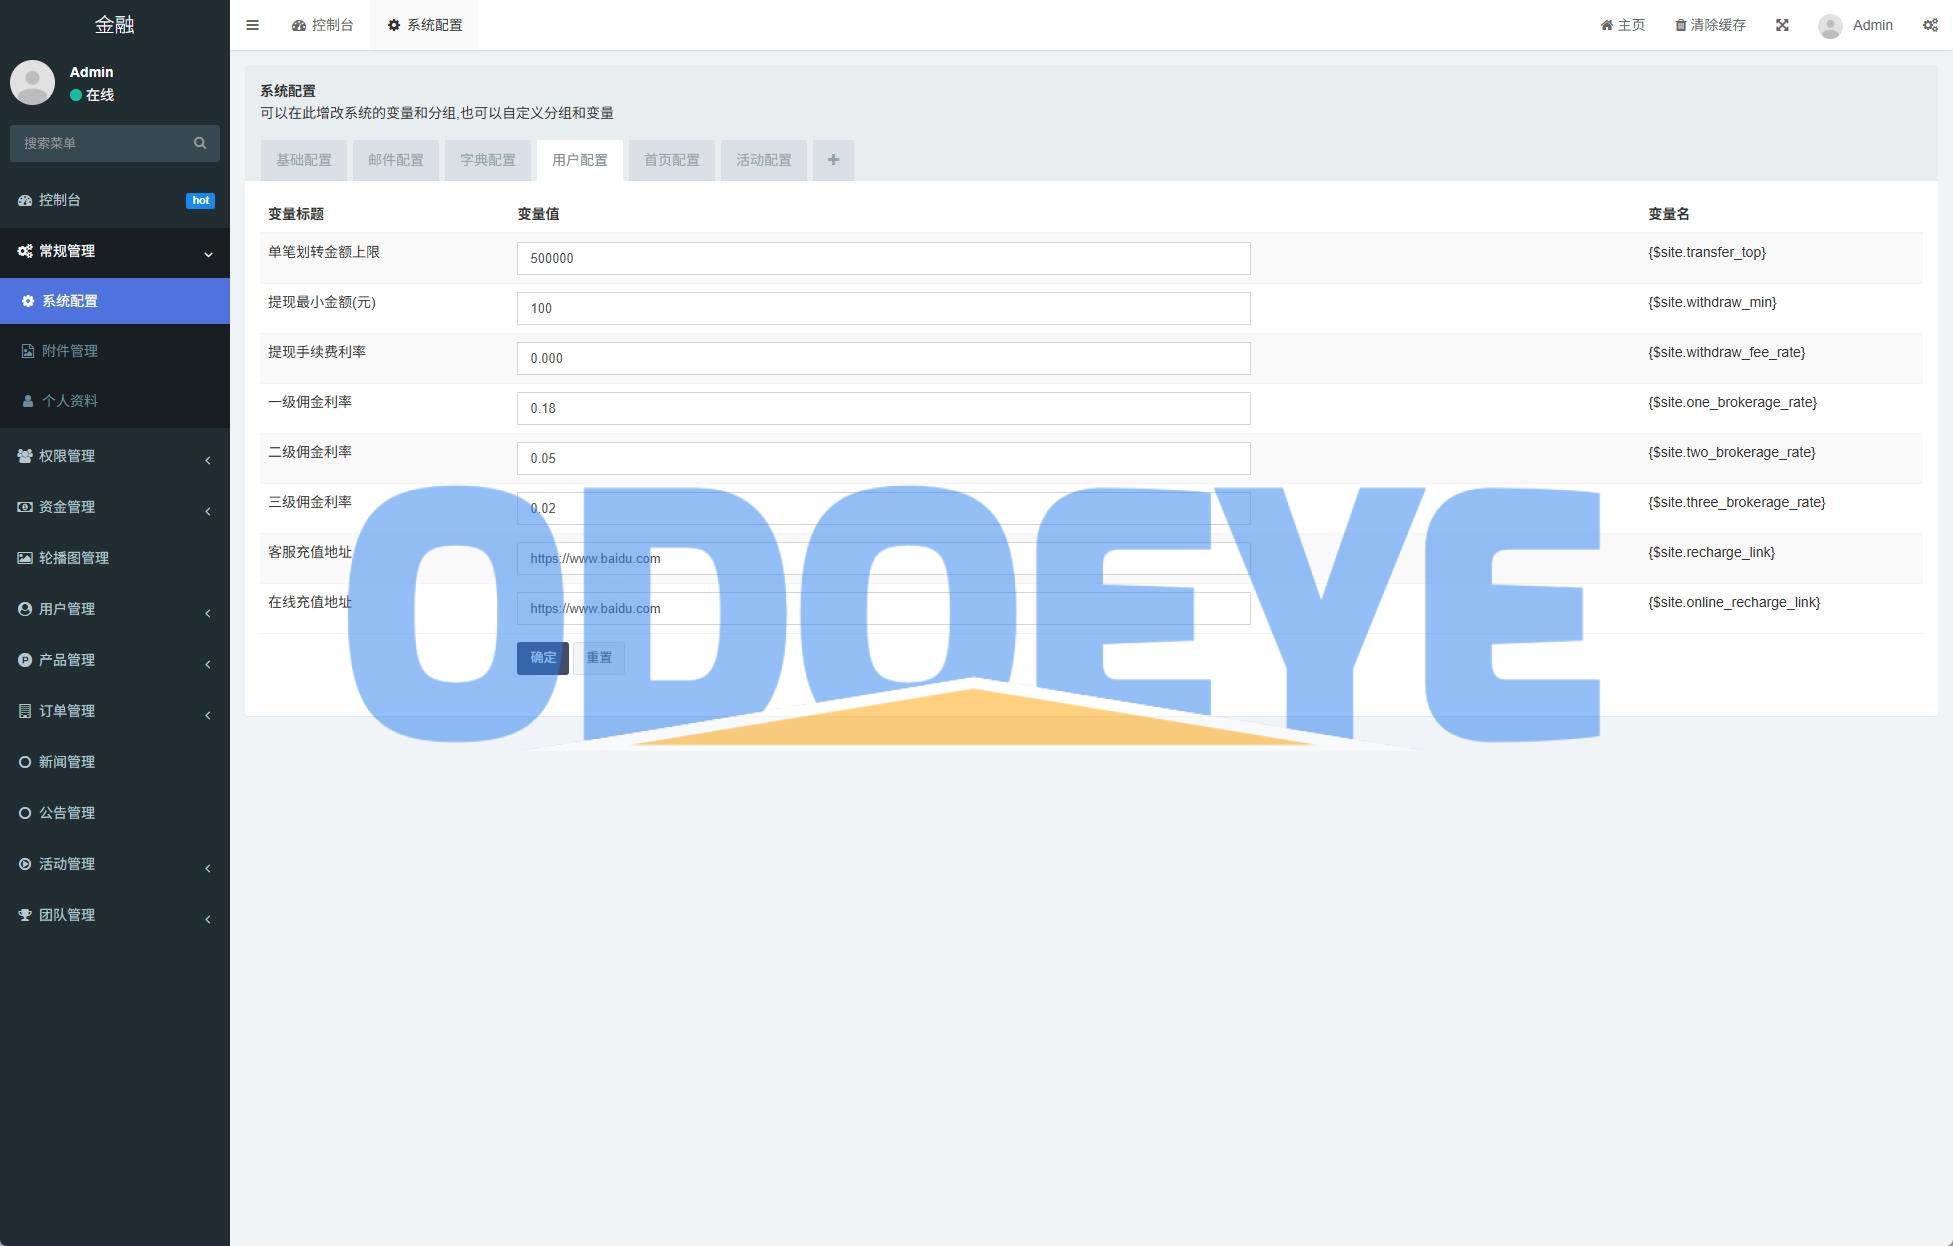Viewport: 1953px width, 1246px height.
Task: Click the 主页 home icon
Action: 1607,25
